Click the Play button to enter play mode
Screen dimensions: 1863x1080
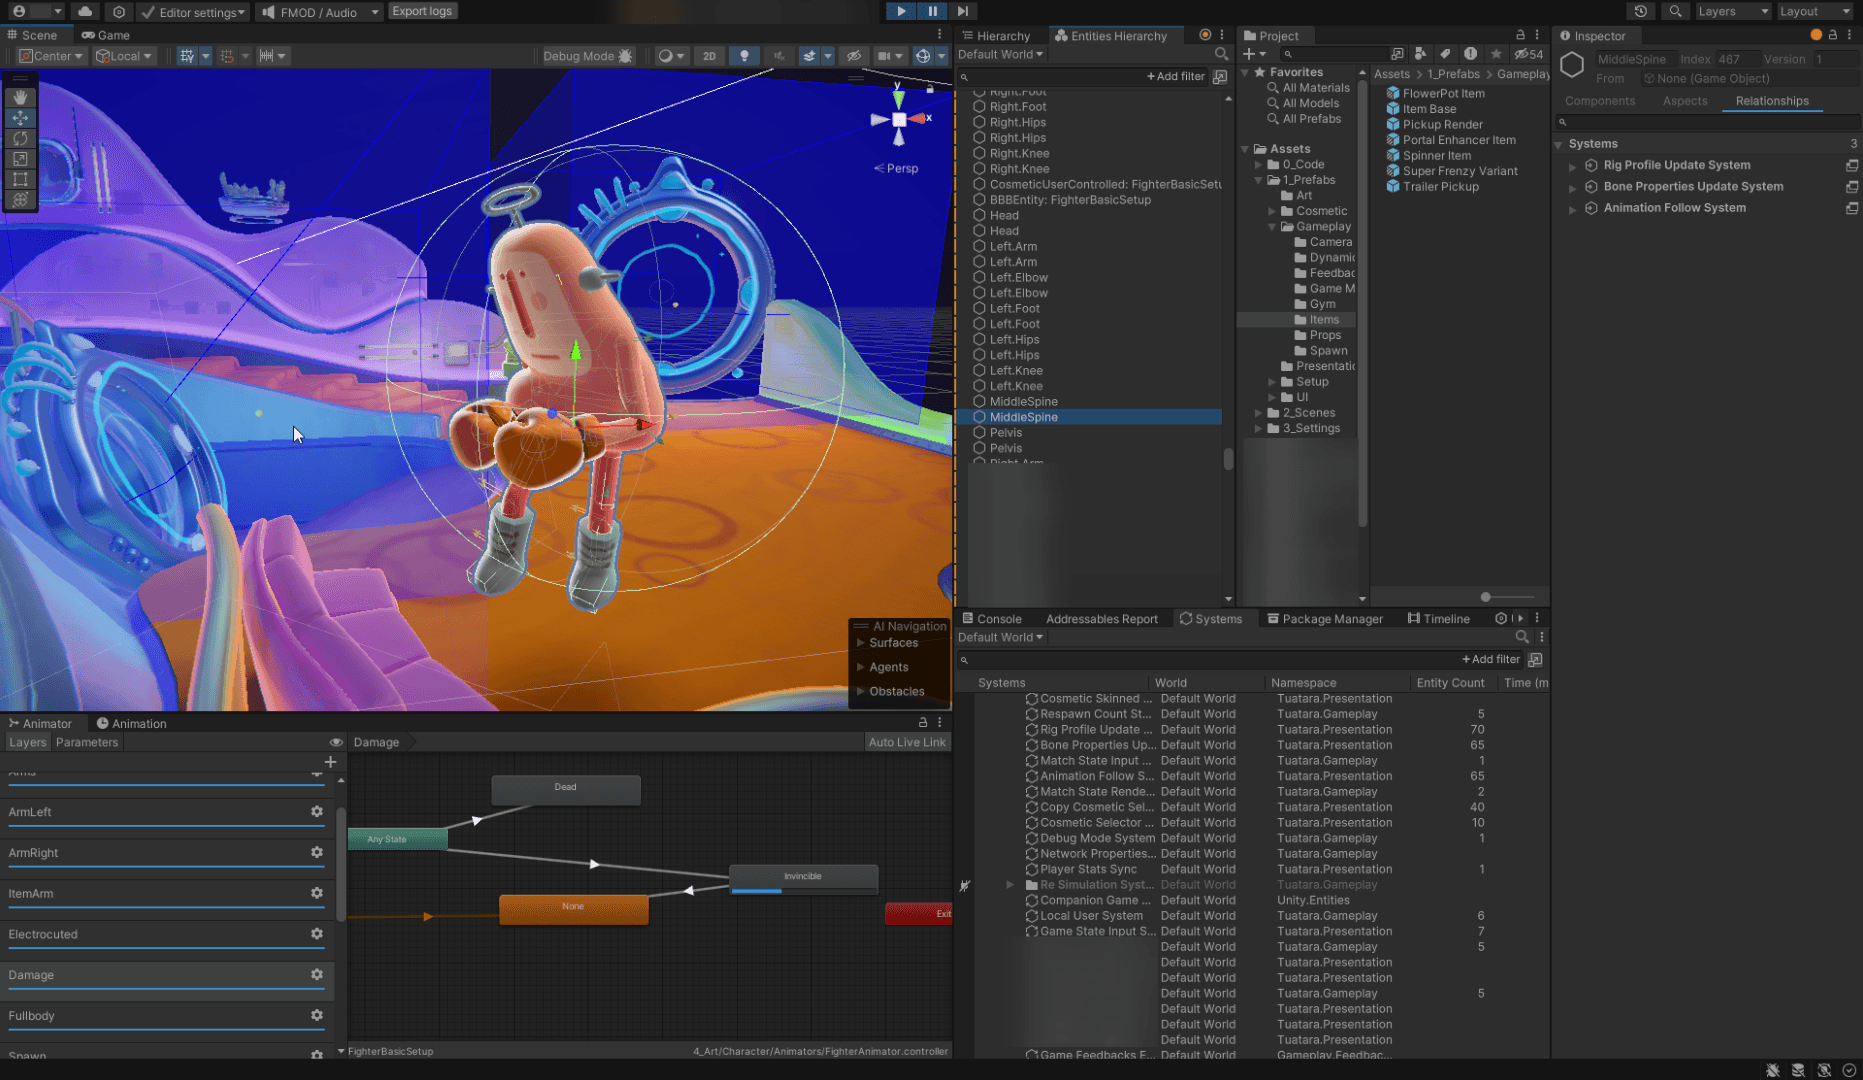pos(901,11)
